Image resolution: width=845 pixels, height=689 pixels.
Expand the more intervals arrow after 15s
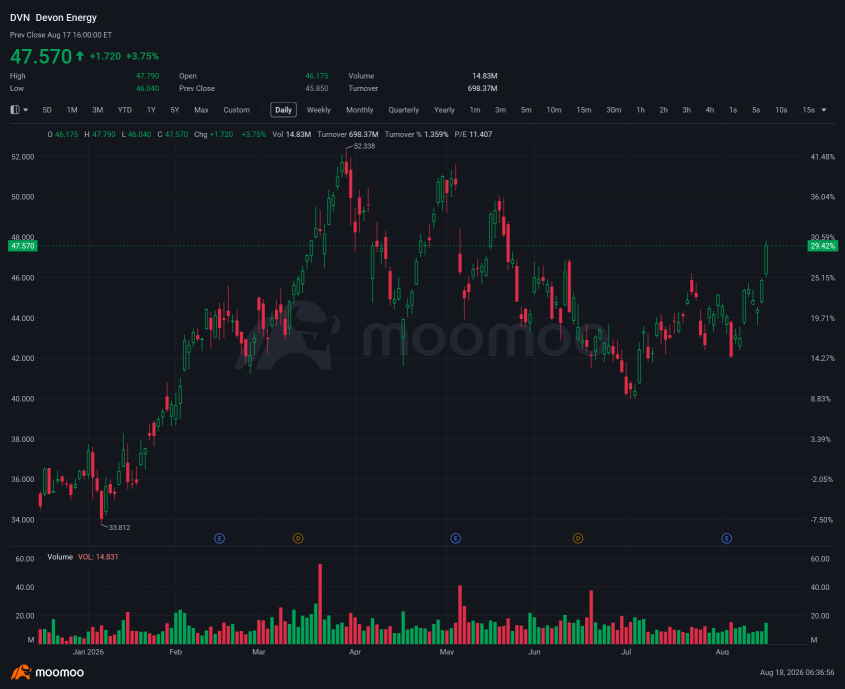tap(824, 110)
